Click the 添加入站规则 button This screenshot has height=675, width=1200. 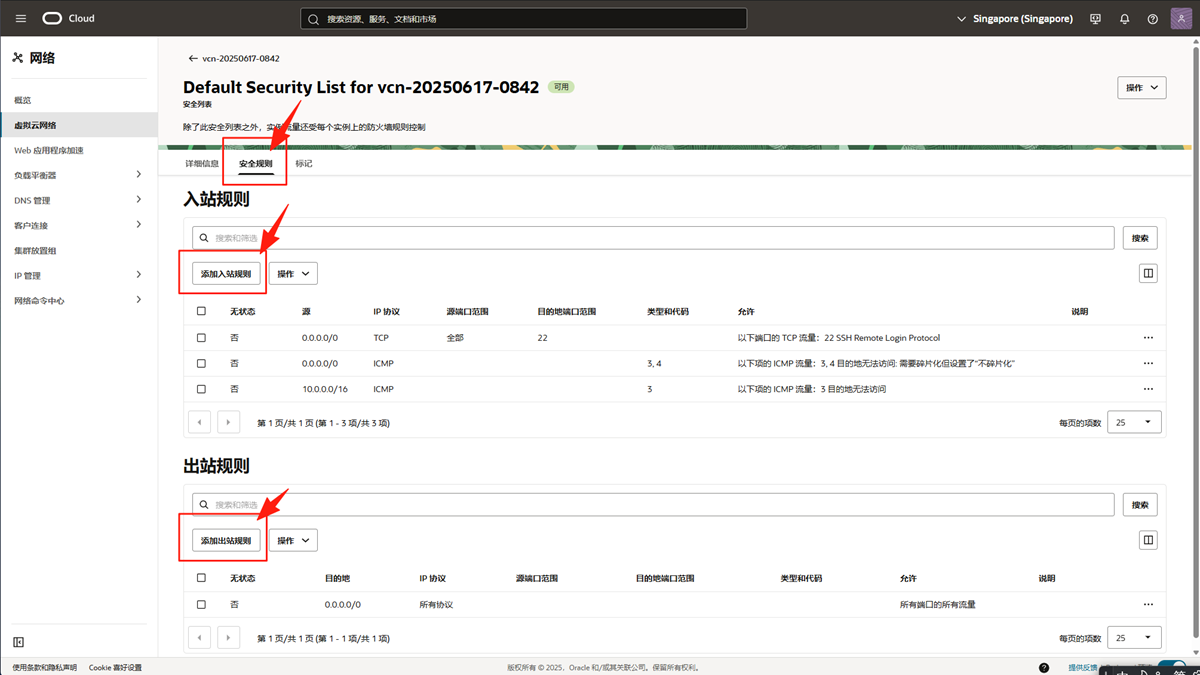226,273
